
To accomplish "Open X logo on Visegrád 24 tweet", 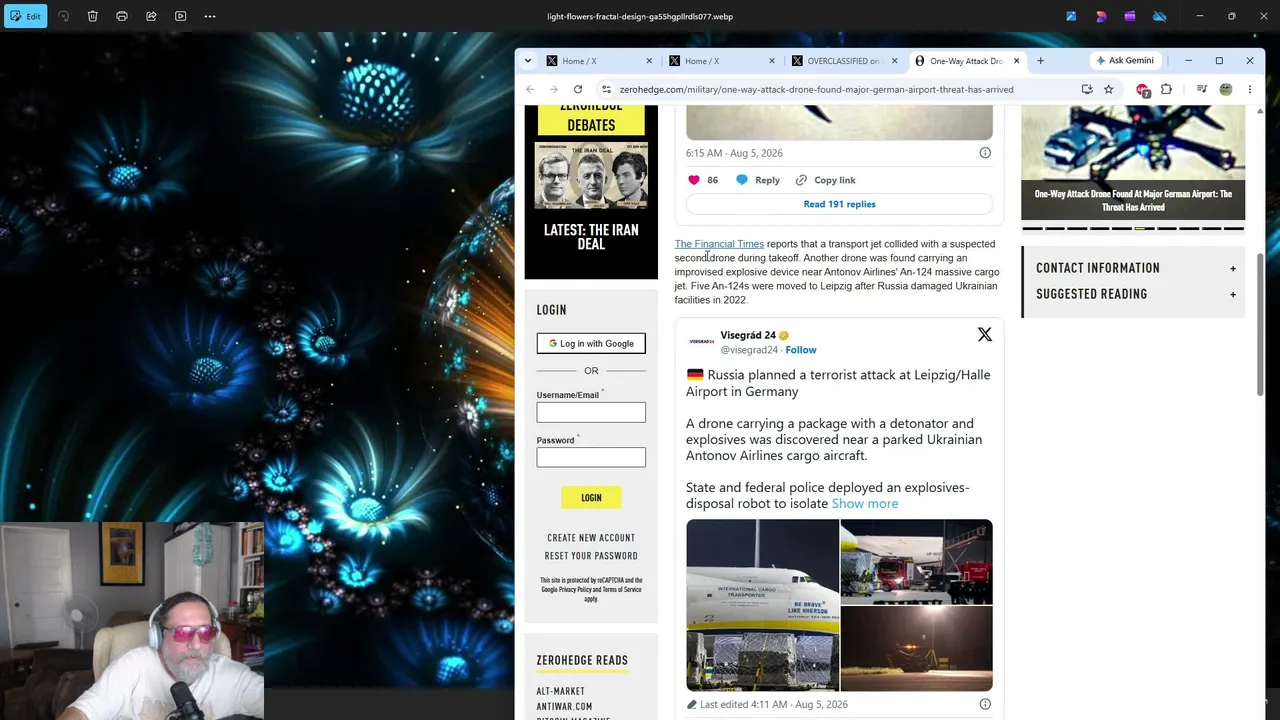I will (985, 335).
